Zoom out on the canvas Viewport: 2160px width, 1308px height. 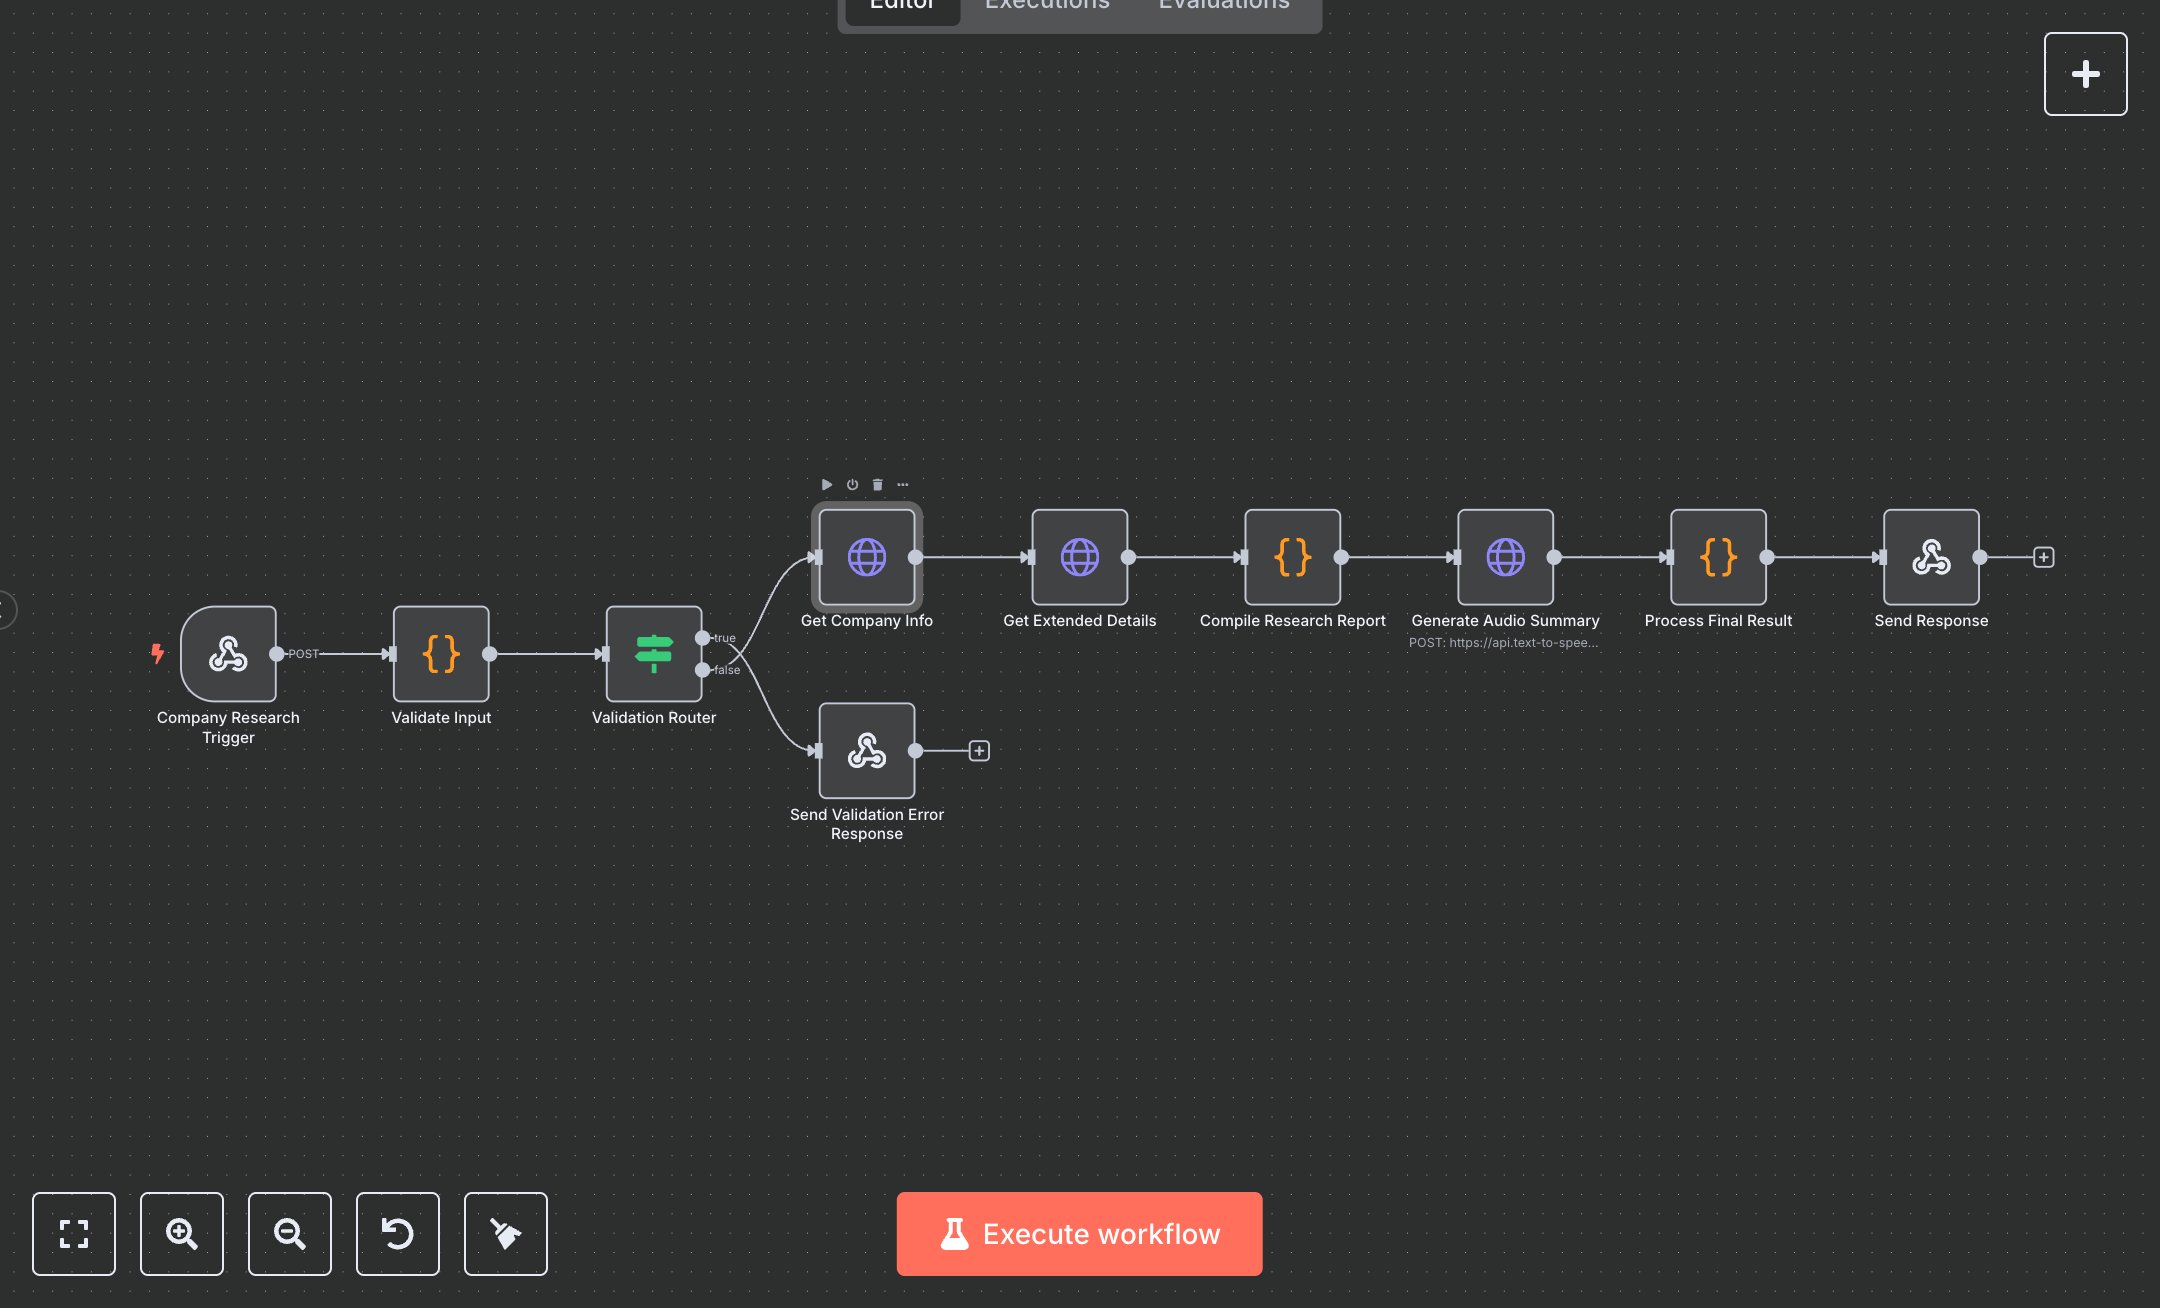pos(290,1234)
